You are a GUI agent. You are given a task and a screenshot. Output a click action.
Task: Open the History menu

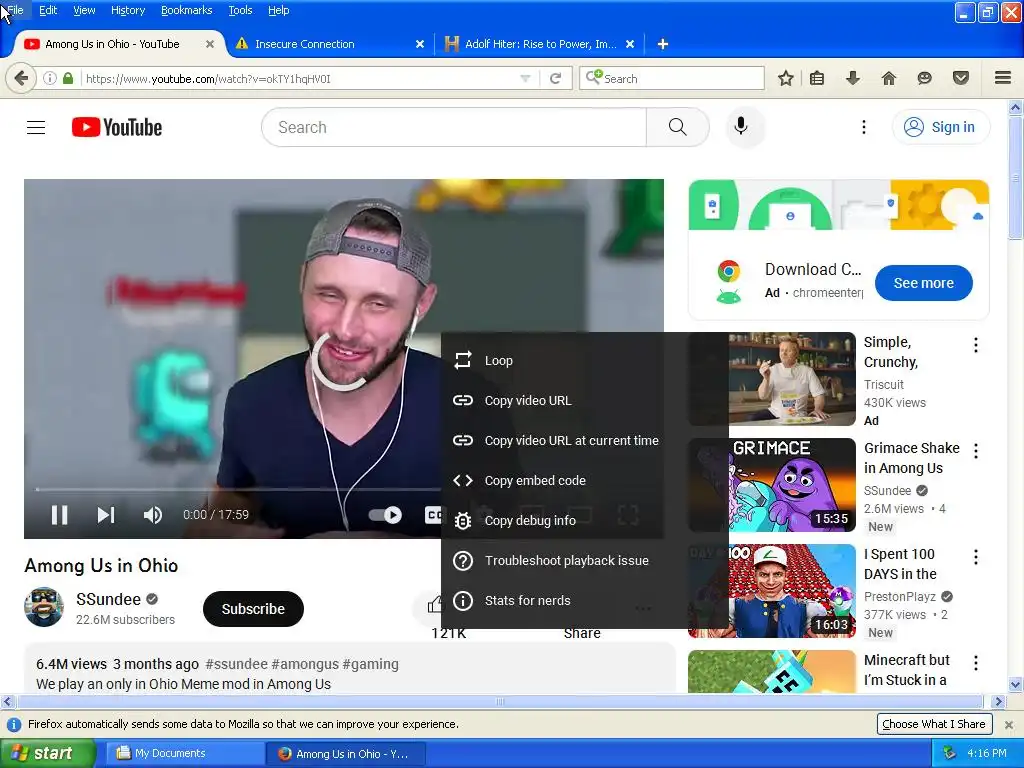pyautogui.click(x=128, y=10)
